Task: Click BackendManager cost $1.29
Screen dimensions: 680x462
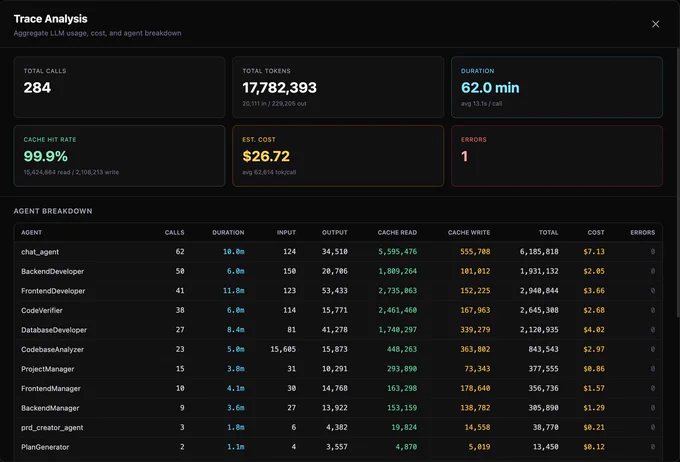Action: point(594,408)
